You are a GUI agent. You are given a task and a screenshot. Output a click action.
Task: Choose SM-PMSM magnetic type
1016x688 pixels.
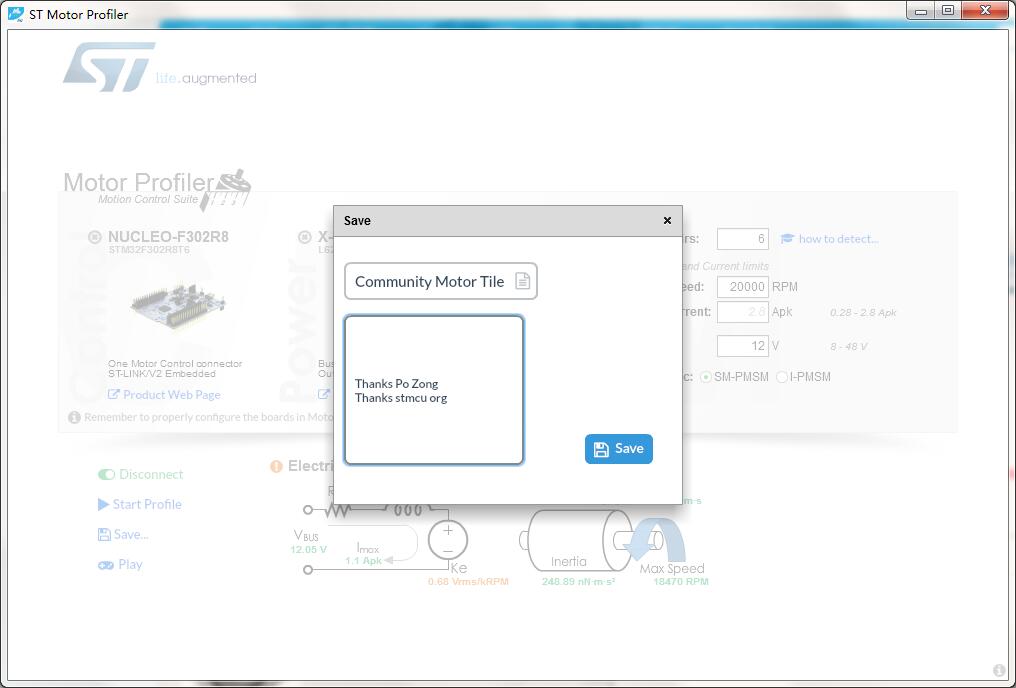(706, 377)
